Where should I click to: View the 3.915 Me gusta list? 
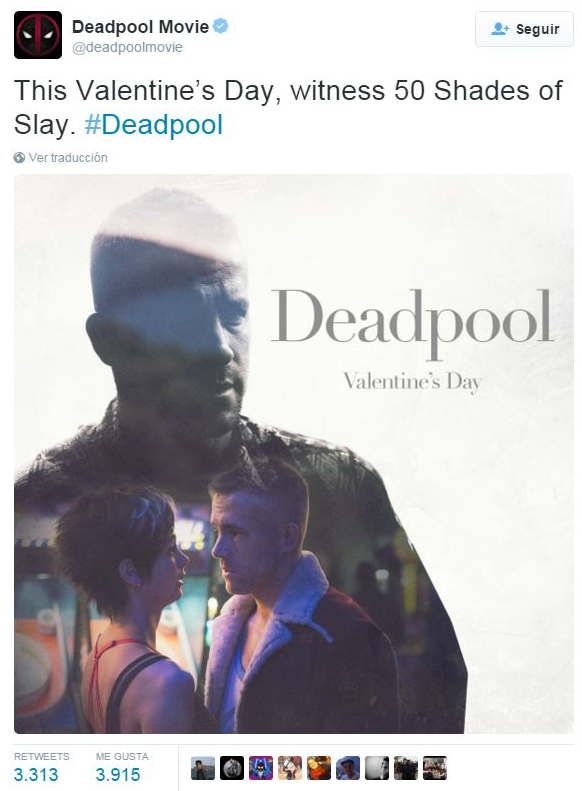(122, 768)
